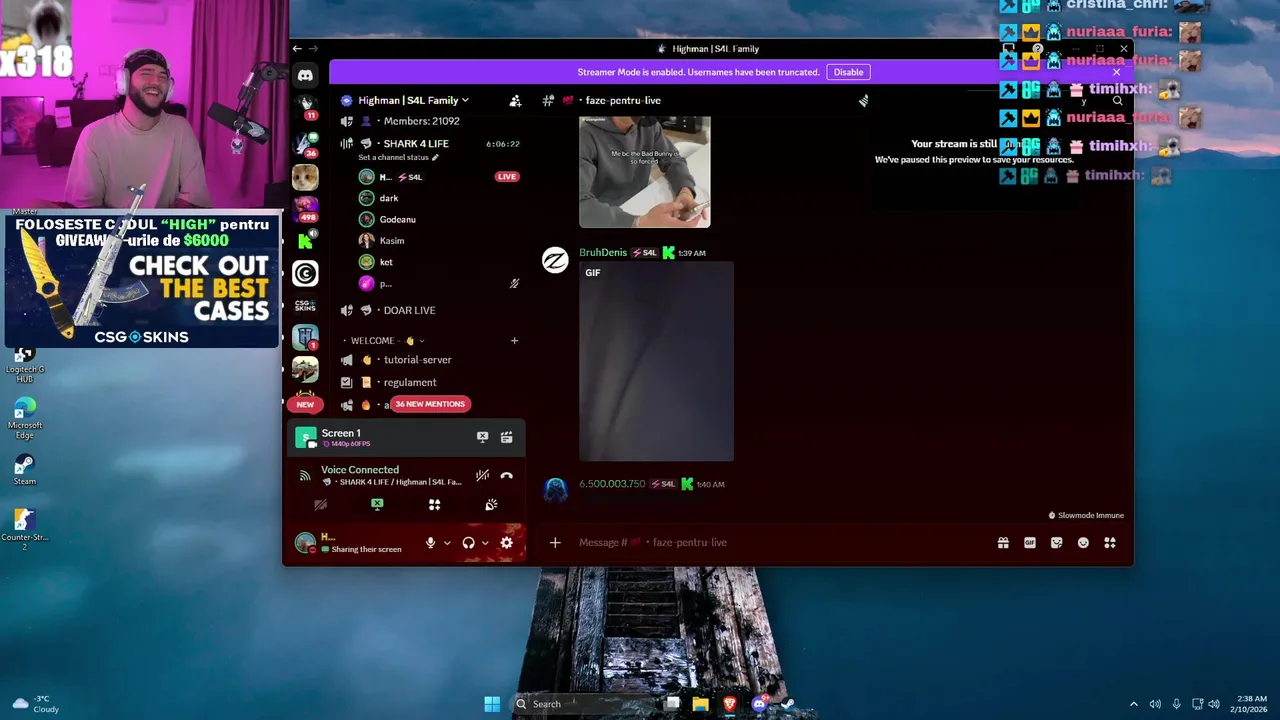Disable Streamer Mode via Disable button
Viewport: 1280px width, 720px height.
(848, 72)
